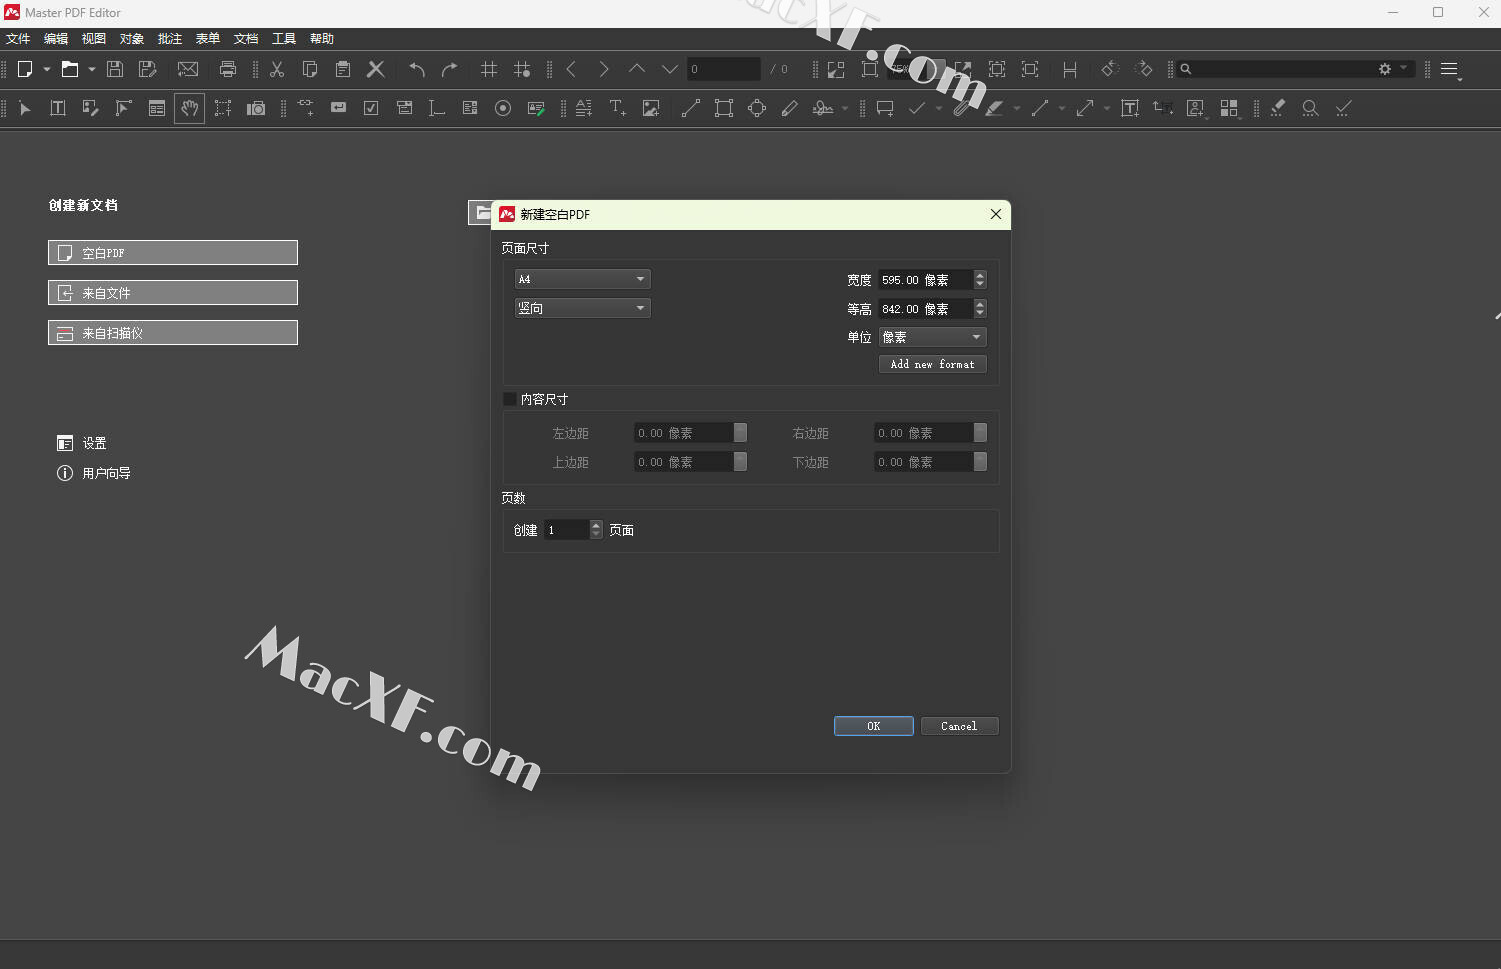This screenshot has height=969, width=1501.
Task: Open the 表单 menu
Action: [x=208, y=38]
